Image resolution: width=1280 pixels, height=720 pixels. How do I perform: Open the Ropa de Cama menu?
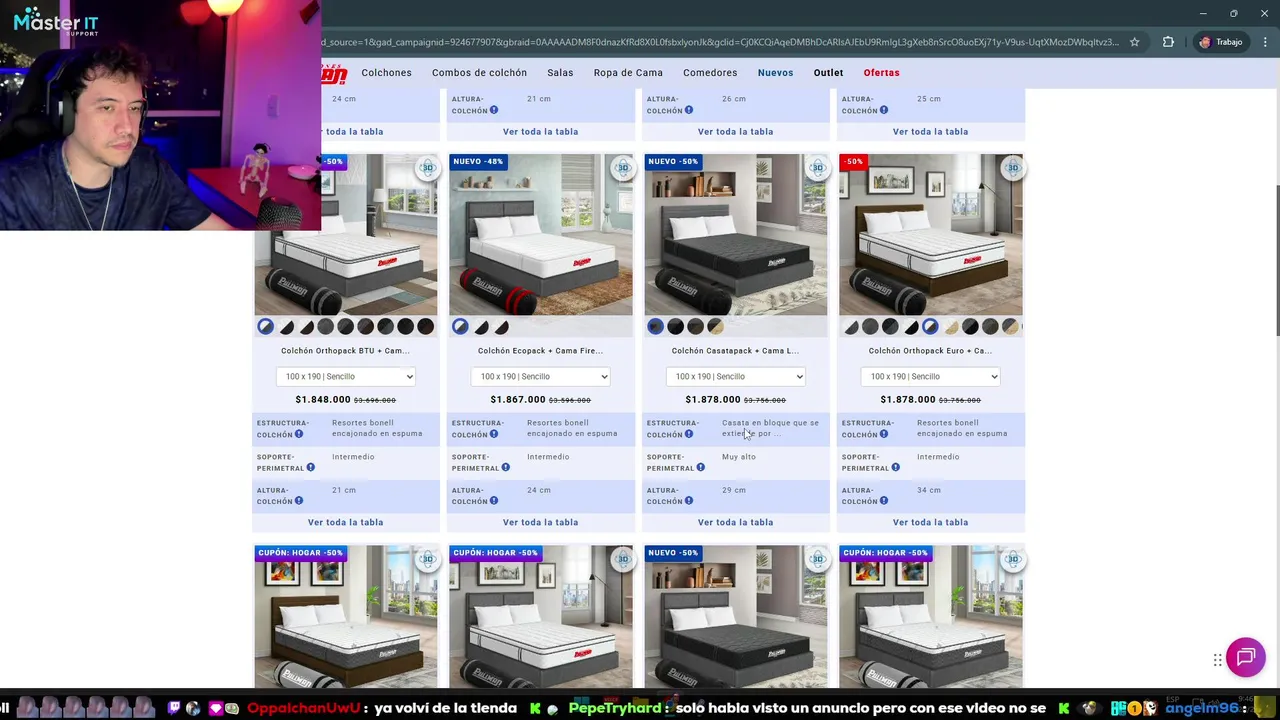(628, 73)
